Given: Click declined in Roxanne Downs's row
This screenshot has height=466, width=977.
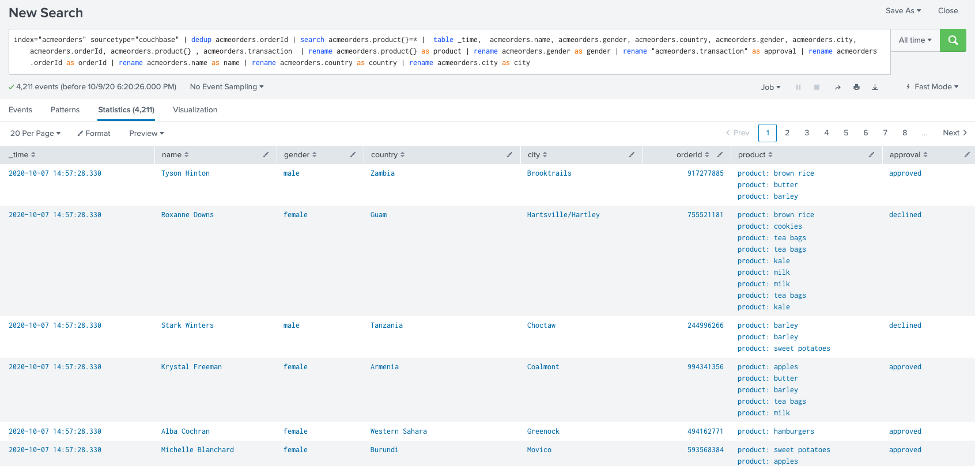Looking at the screenshot, I should [905, 214].
